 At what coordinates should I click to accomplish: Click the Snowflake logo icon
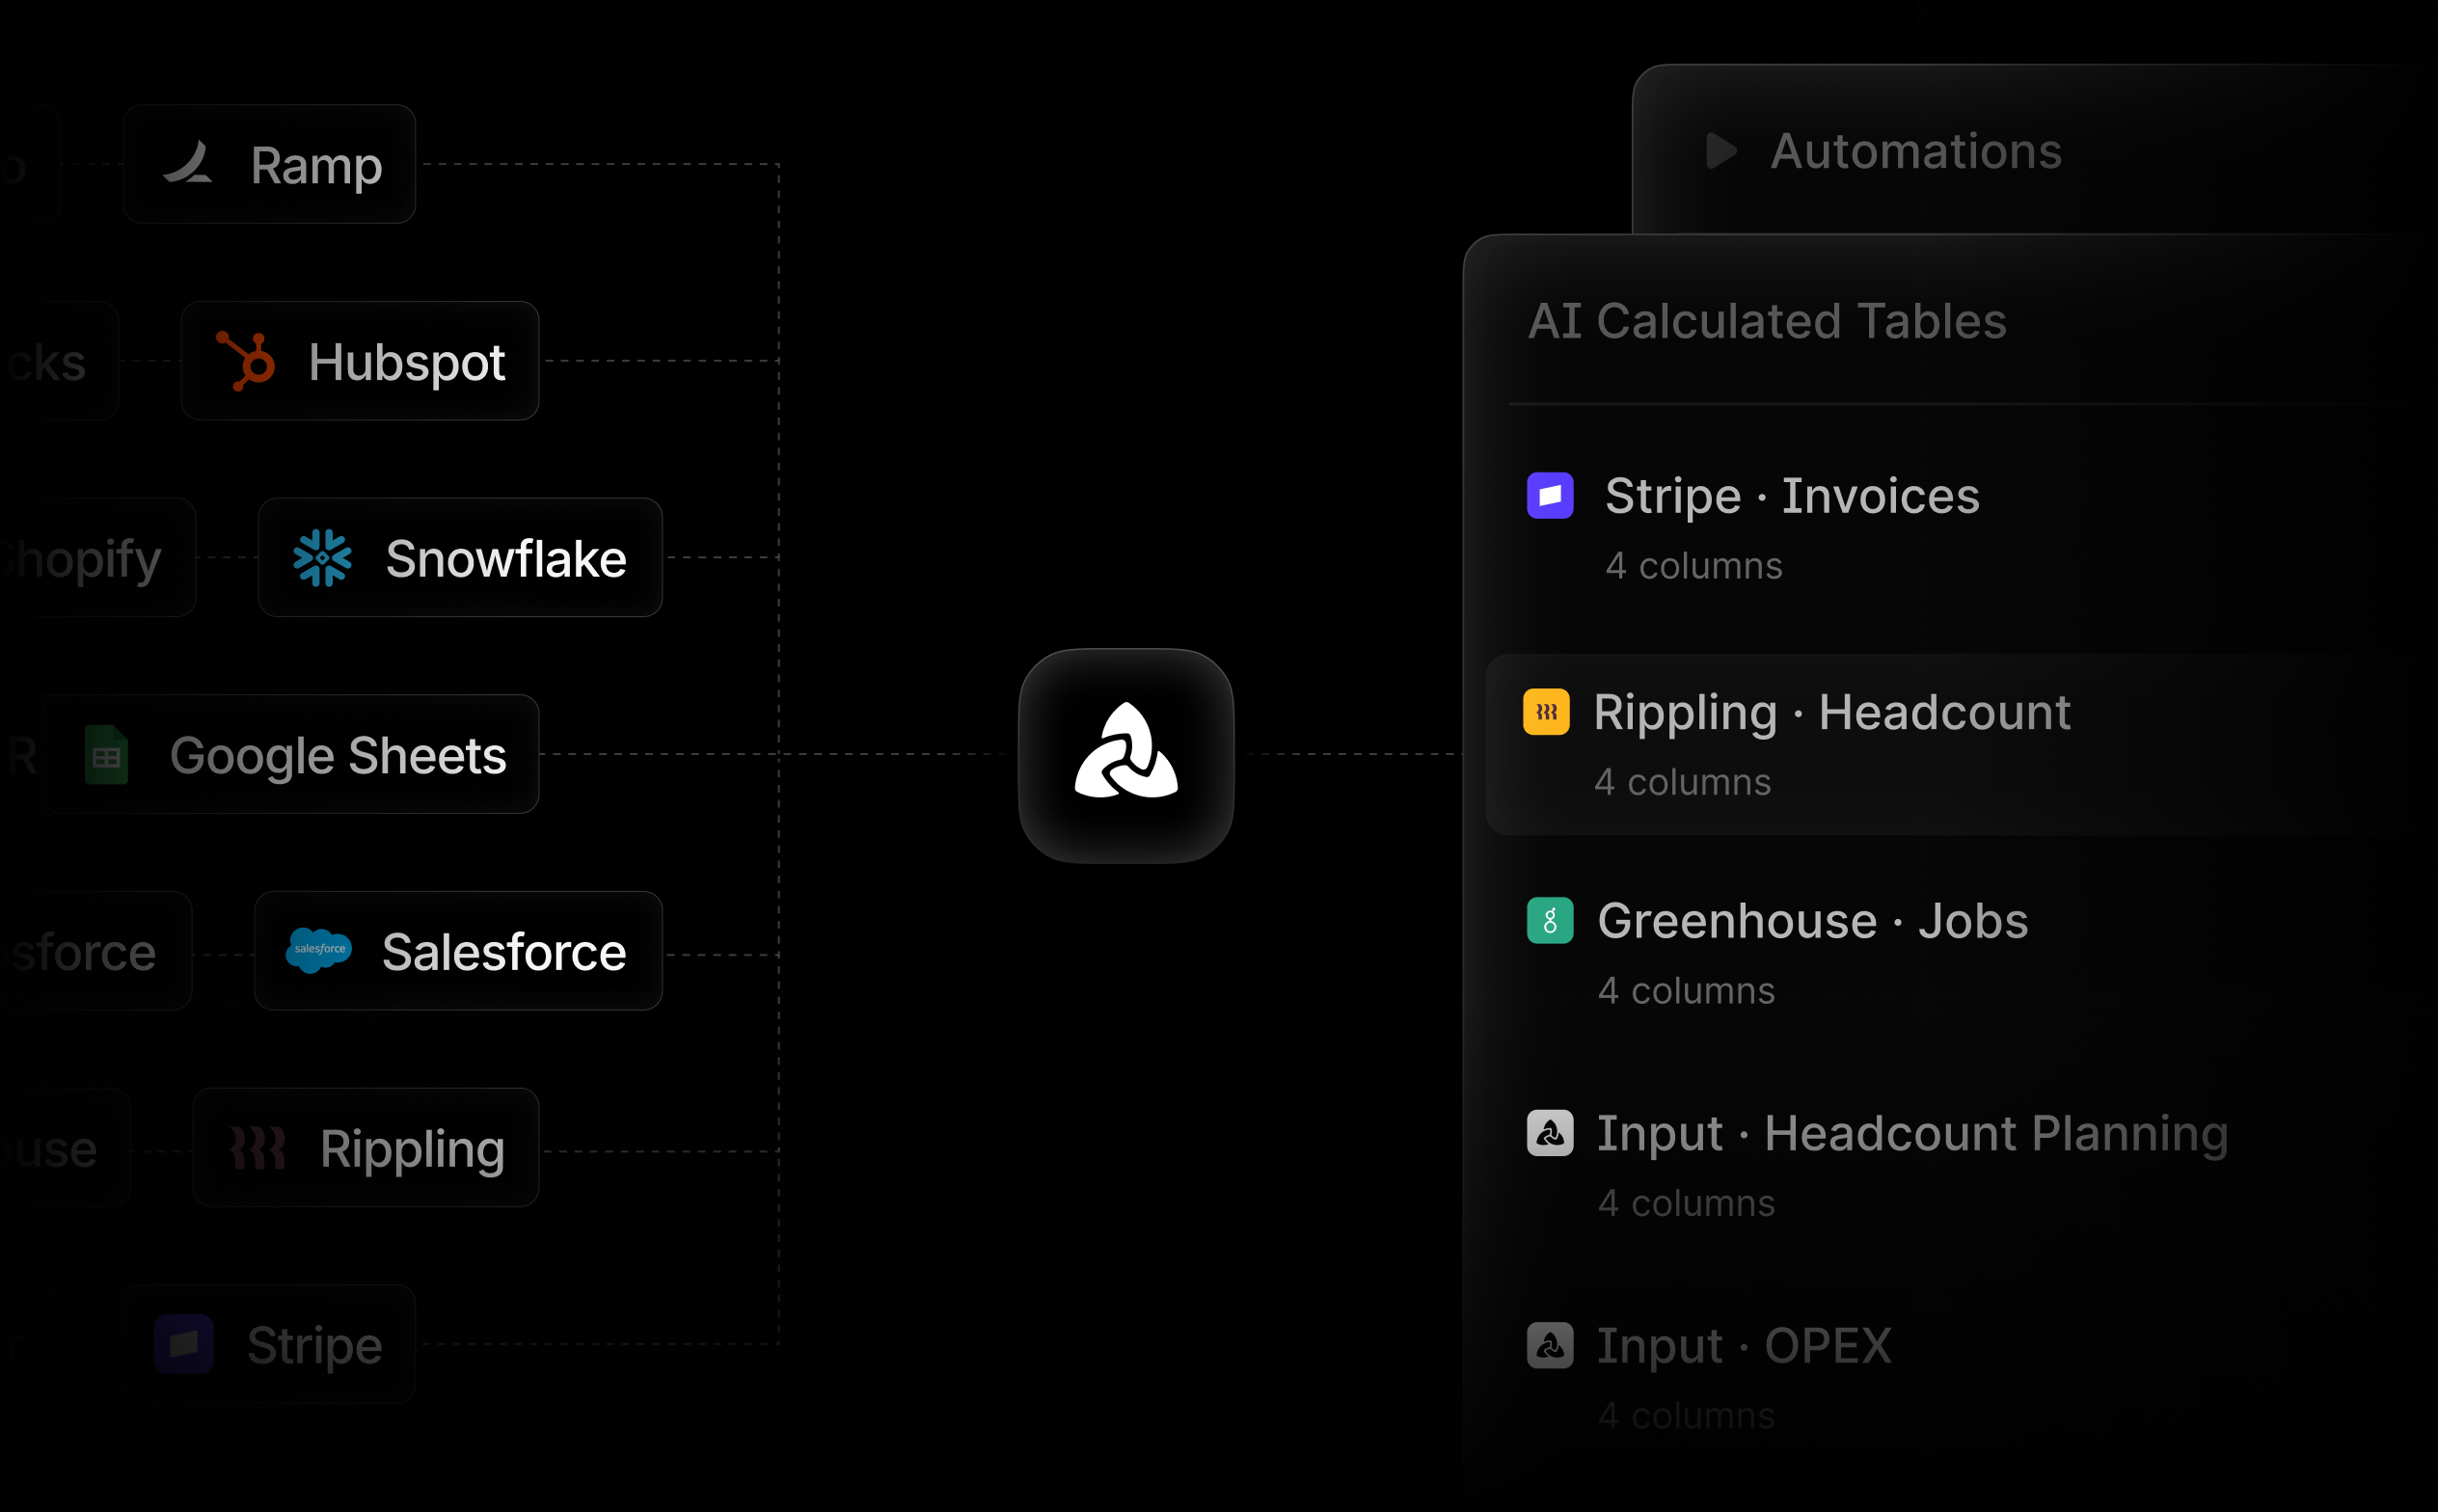(322, 557)
